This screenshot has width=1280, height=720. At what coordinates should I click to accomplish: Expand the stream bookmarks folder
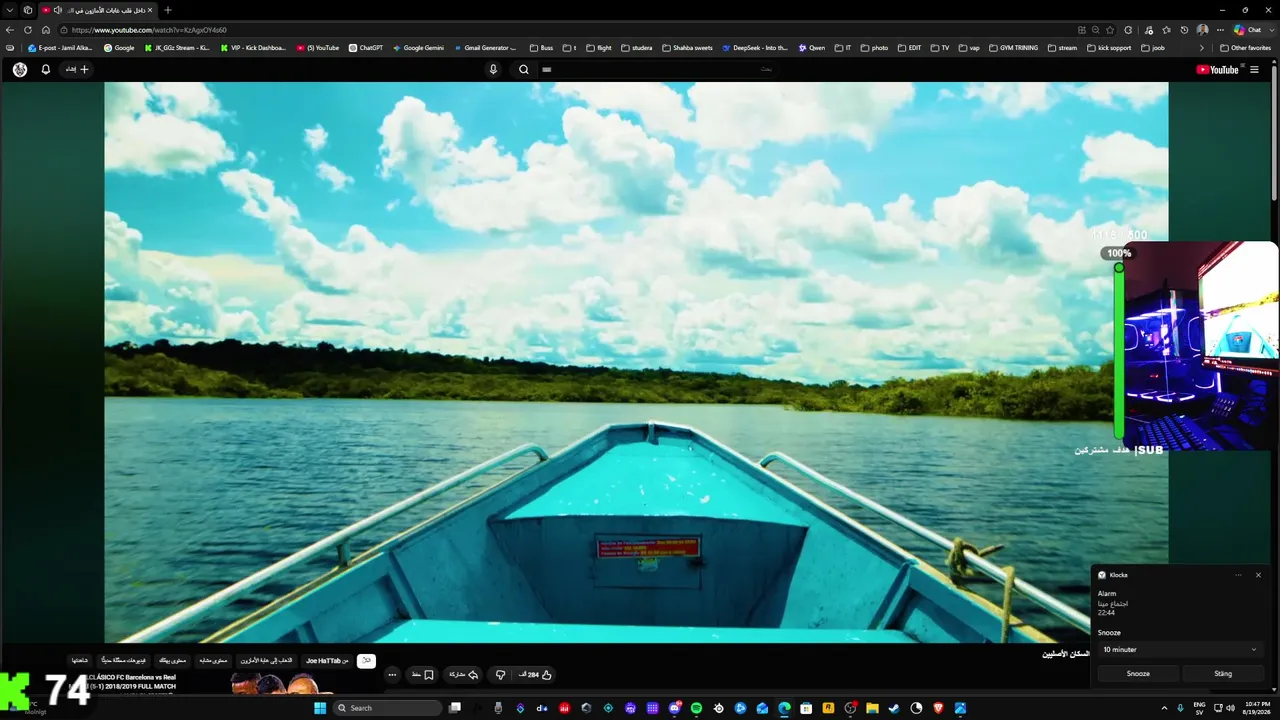[1062, 48]
